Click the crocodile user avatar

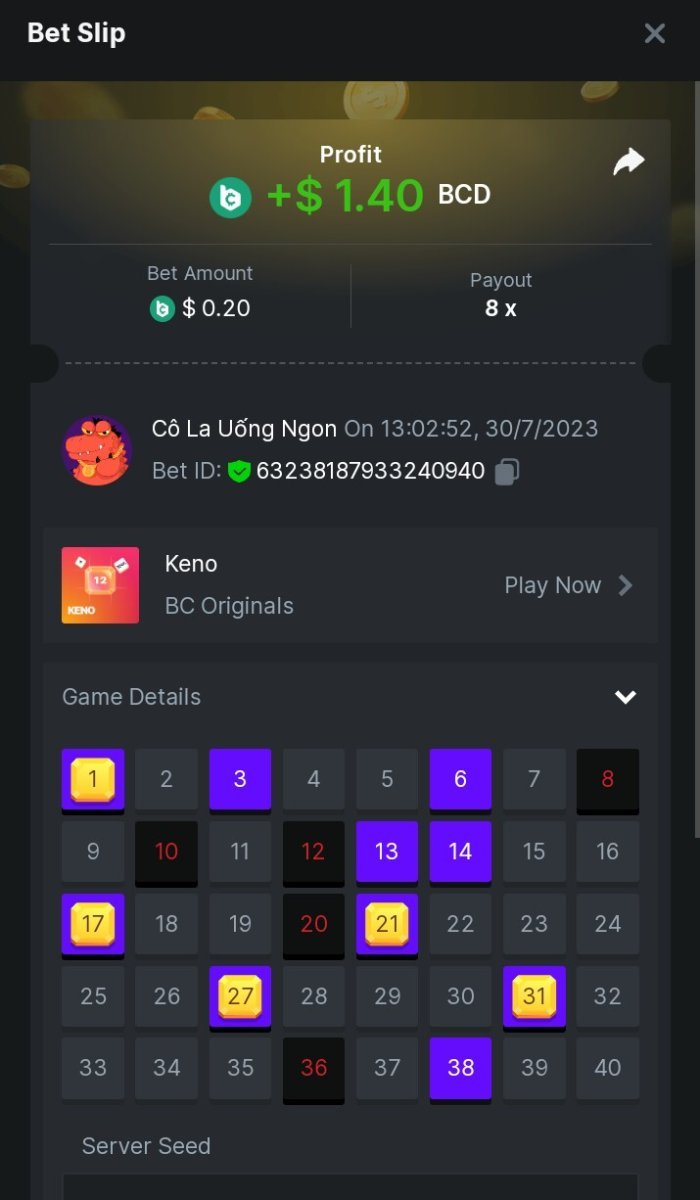97,450
